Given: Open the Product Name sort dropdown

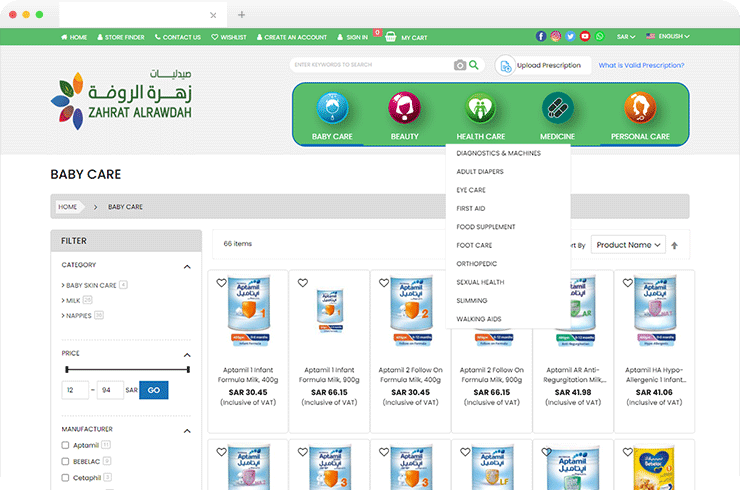Looking at the screenshot, I should tap(628, 245).
